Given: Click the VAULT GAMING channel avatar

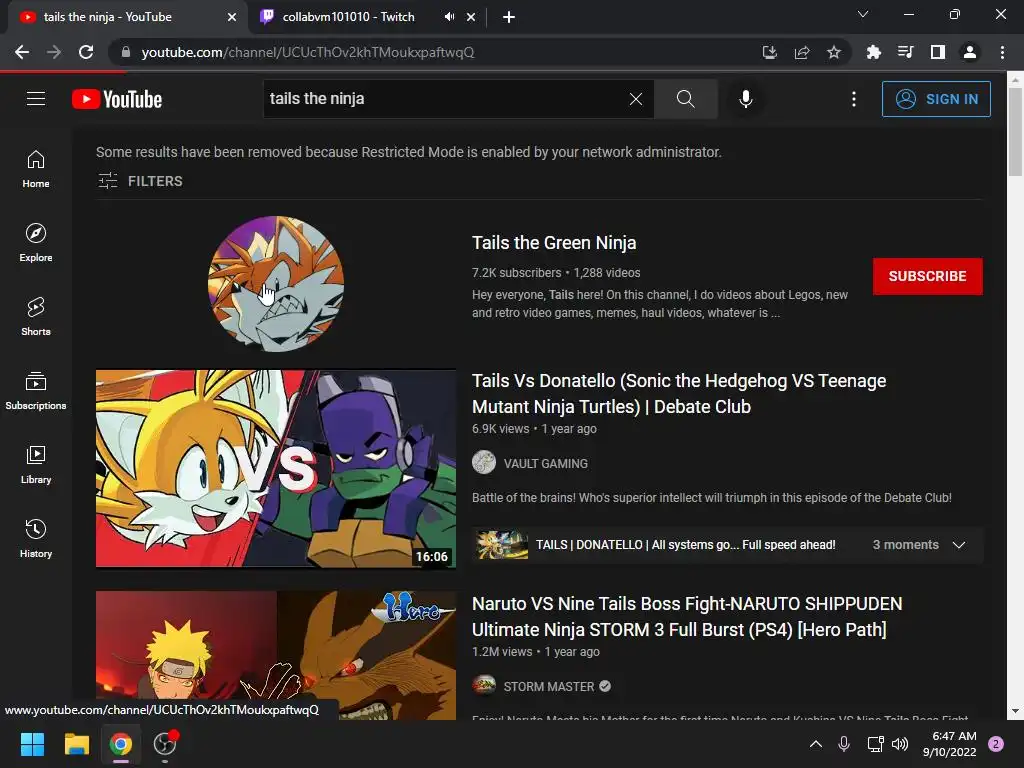Looking at the screenshot, I should (484, 462).
